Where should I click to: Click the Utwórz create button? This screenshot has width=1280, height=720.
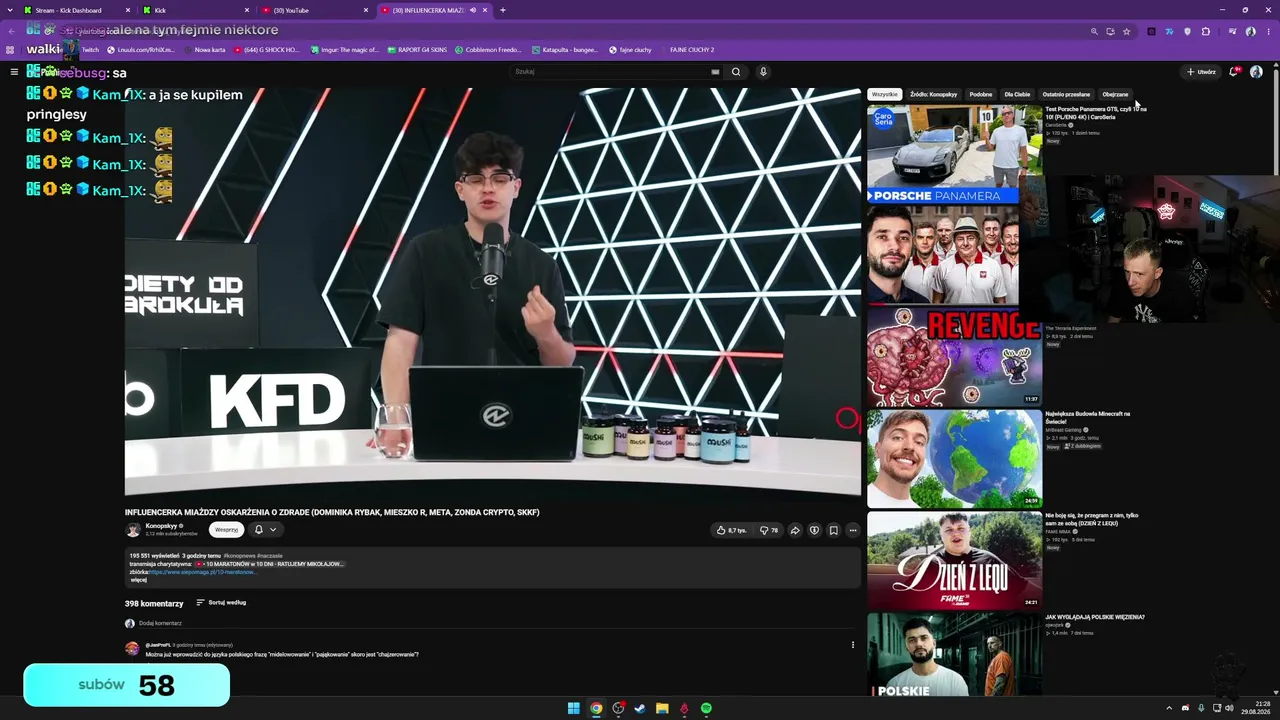pos(1201,72)
